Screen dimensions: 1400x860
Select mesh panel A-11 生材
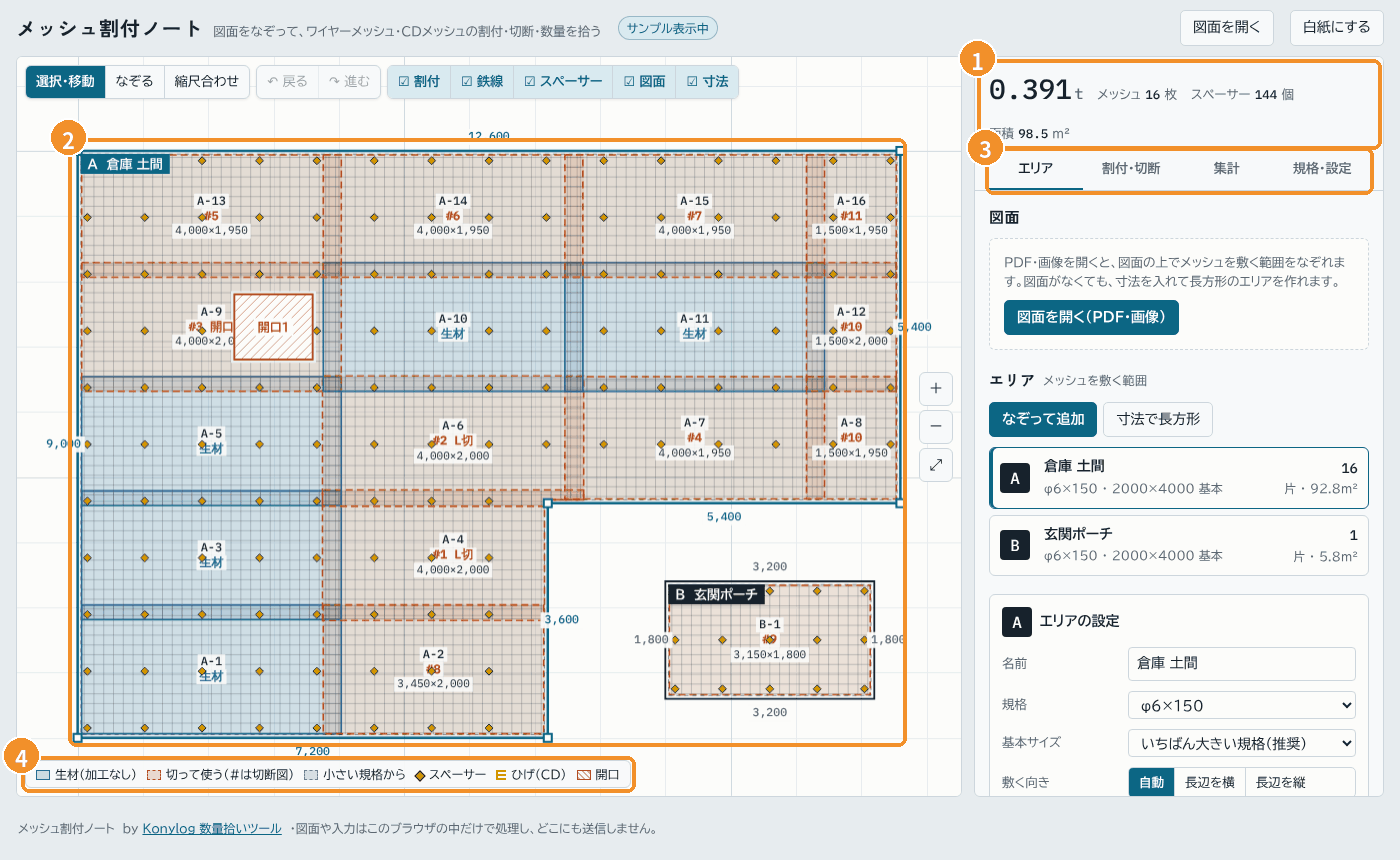[694, 326]
